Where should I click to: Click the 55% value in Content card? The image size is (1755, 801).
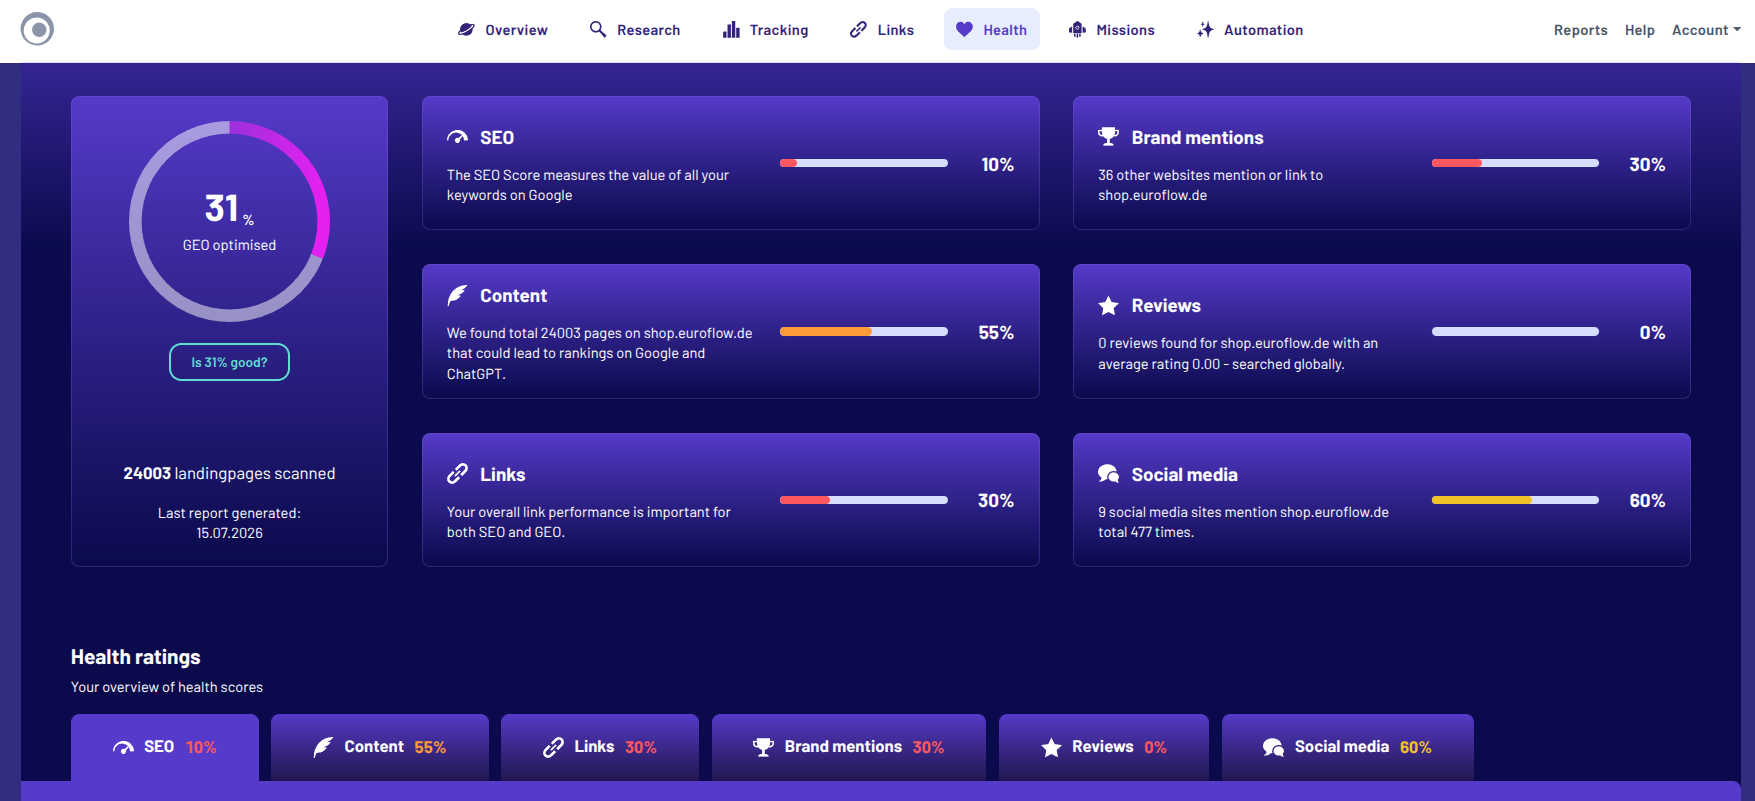(x=996, y=332)
